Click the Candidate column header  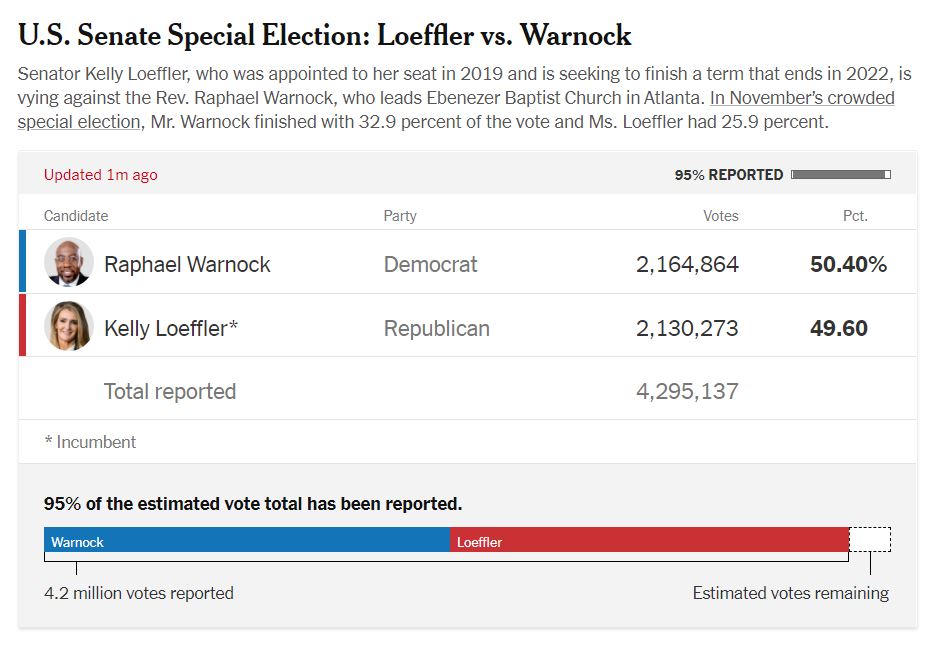coord(76,216)
